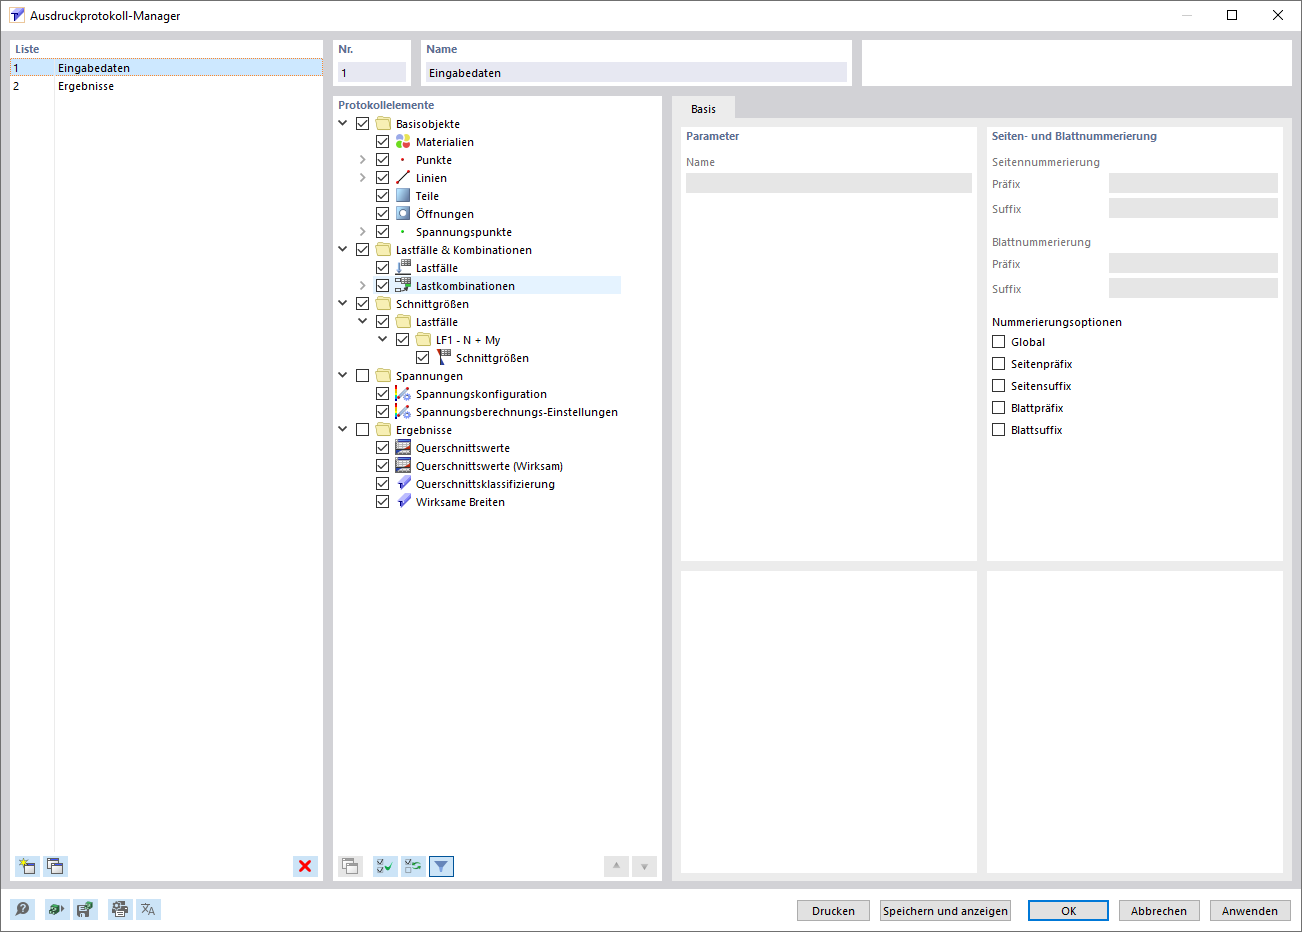This screenshot has height=932, width=1302.
Task: Uncheck the Materialien checkbox
Action: click(382, 142)
